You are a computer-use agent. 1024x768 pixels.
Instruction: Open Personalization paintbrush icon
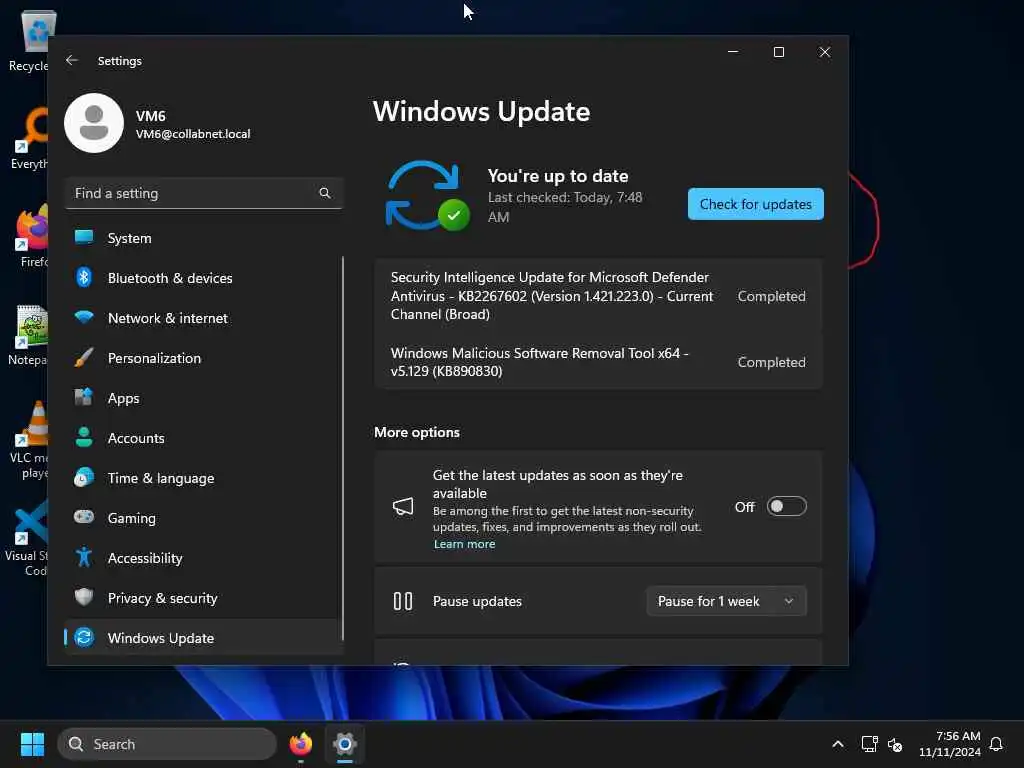[84, 358]
